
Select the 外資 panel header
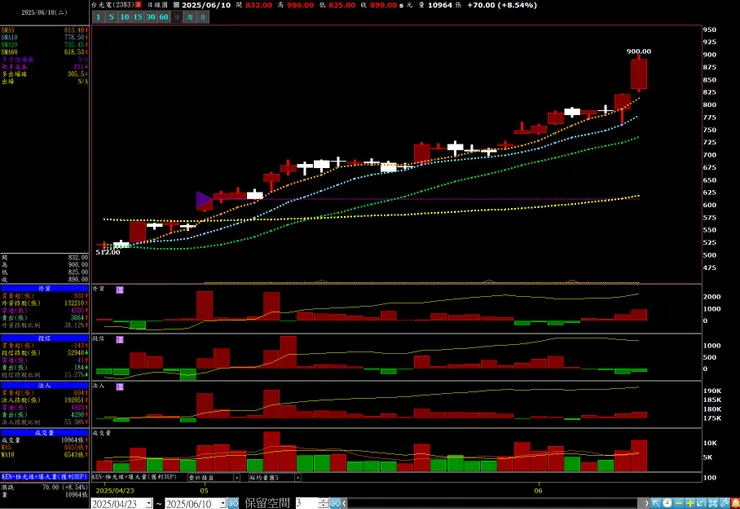click(x=44, y=288)
